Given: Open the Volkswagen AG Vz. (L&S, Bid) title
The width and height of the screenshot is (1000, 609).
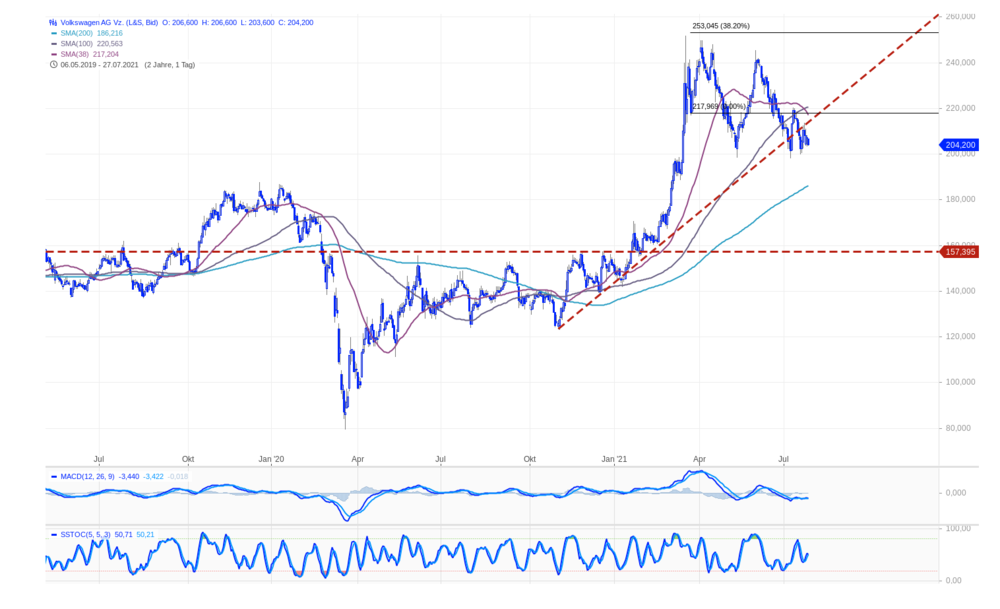Looking at the screenshot, I should tap(109, 22).
